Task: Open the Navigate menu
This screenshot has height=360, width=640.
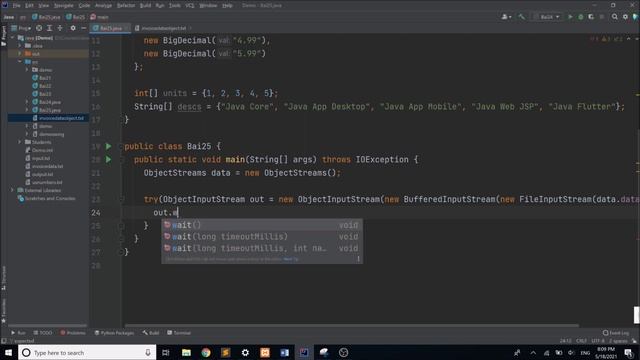Action: click(x=64, y=5)
